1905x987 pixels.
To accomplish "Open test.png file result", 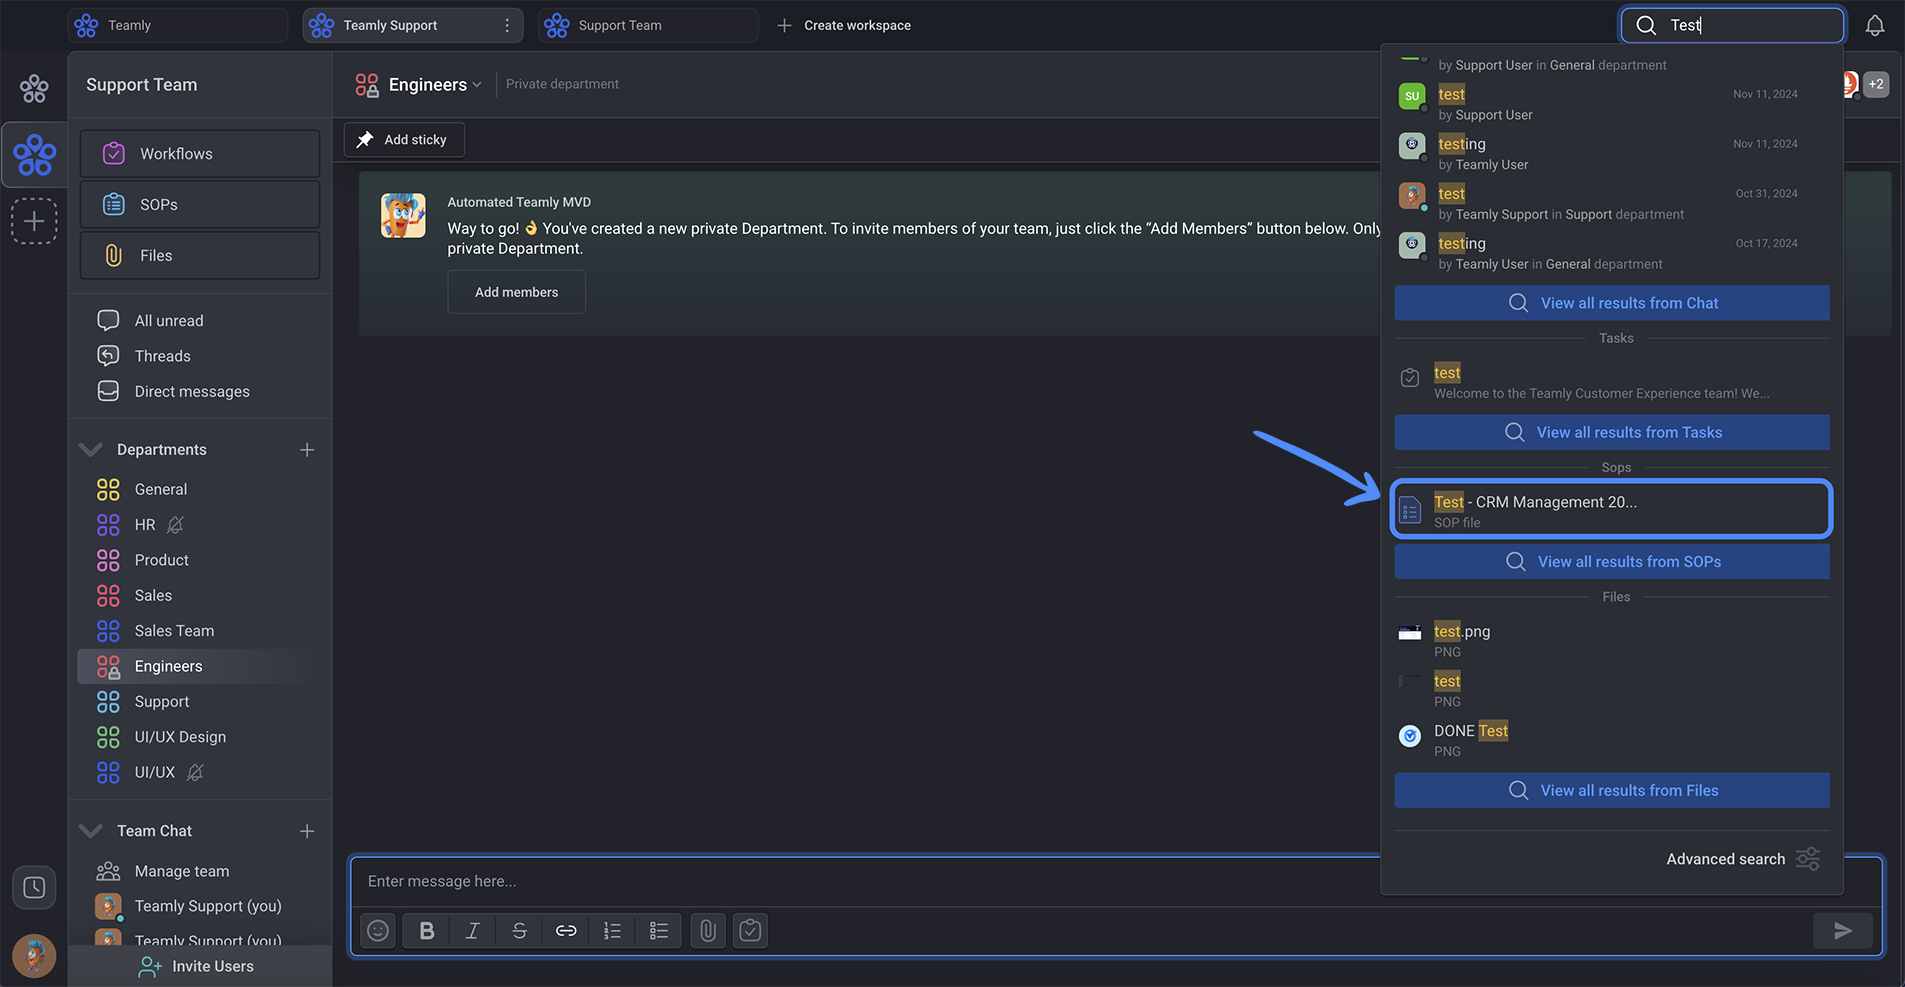I will 1612,641.
